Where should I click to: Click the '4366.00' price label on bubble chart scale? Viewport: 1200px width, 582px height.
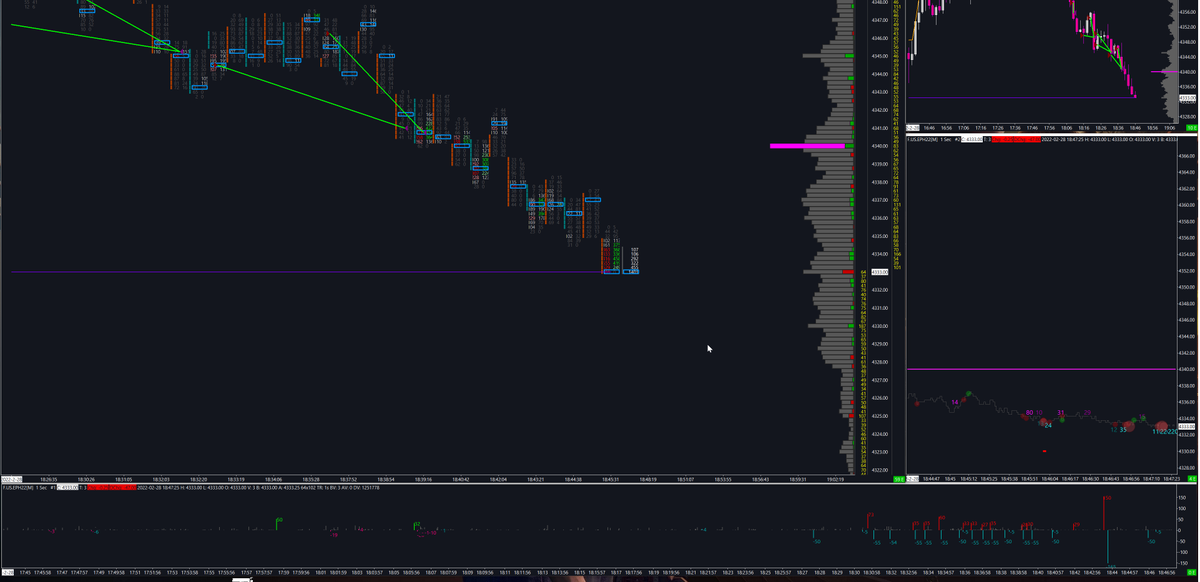[x=1187, y=155]
